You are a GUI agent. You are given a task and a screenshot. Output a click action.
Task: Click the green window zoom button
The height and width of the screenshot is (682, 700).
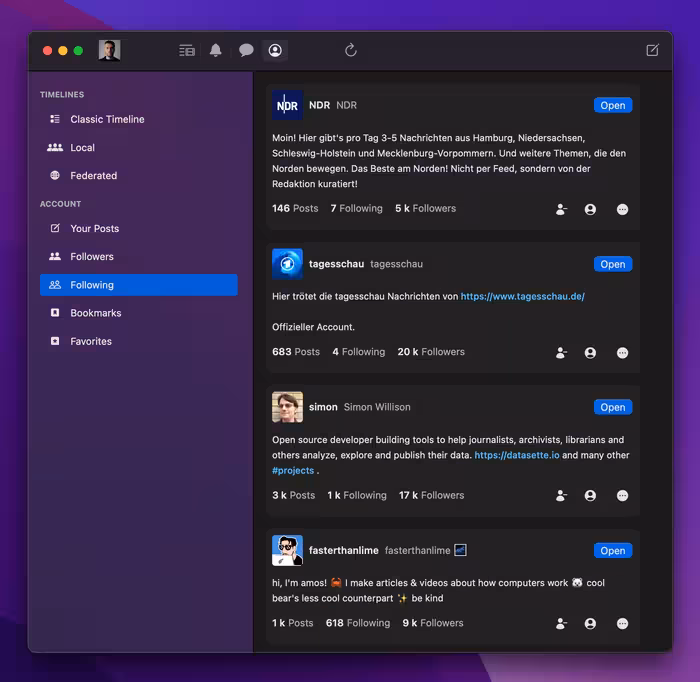pyautogui.click(x=78, y=50)
